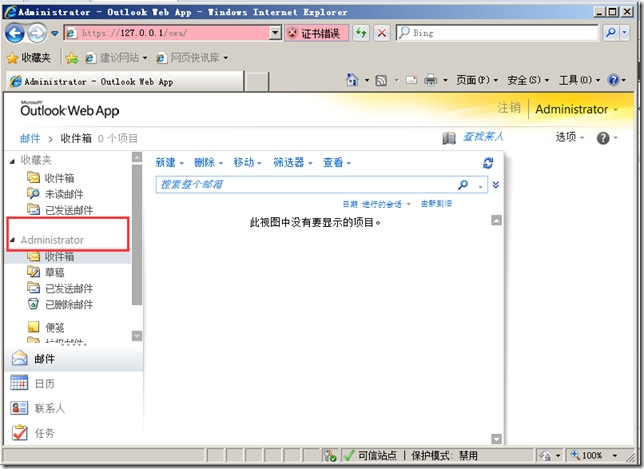Click the 由新到旧 sort order link

click(436, 204)
